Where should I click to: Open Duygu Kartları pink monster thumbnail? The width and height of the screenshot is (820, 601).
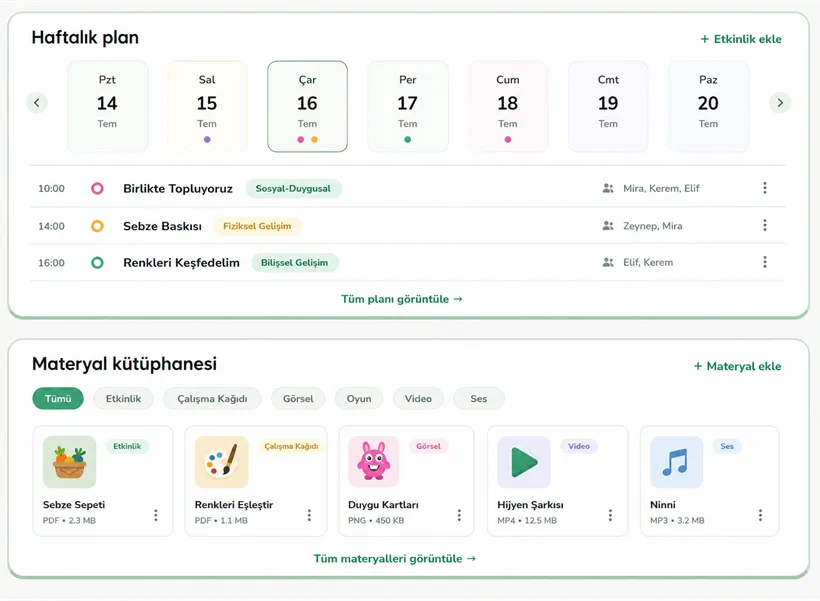[x=373, y=462]
